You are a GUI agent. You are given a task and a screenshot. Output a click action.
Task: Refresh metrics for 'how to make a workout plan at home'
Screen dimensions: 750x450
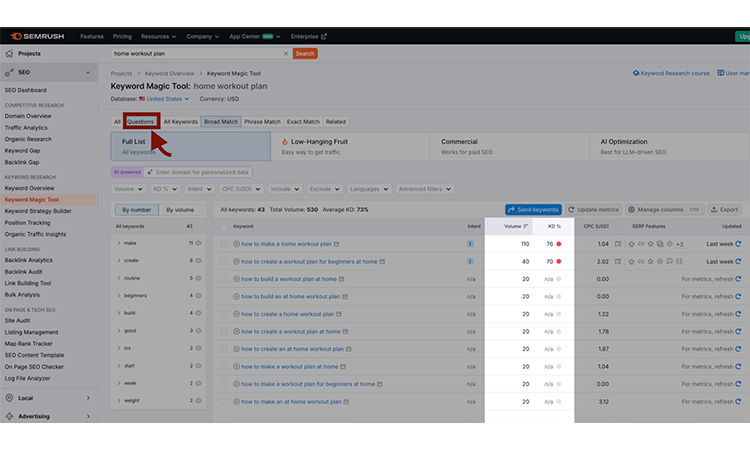(x=738, y=367)
